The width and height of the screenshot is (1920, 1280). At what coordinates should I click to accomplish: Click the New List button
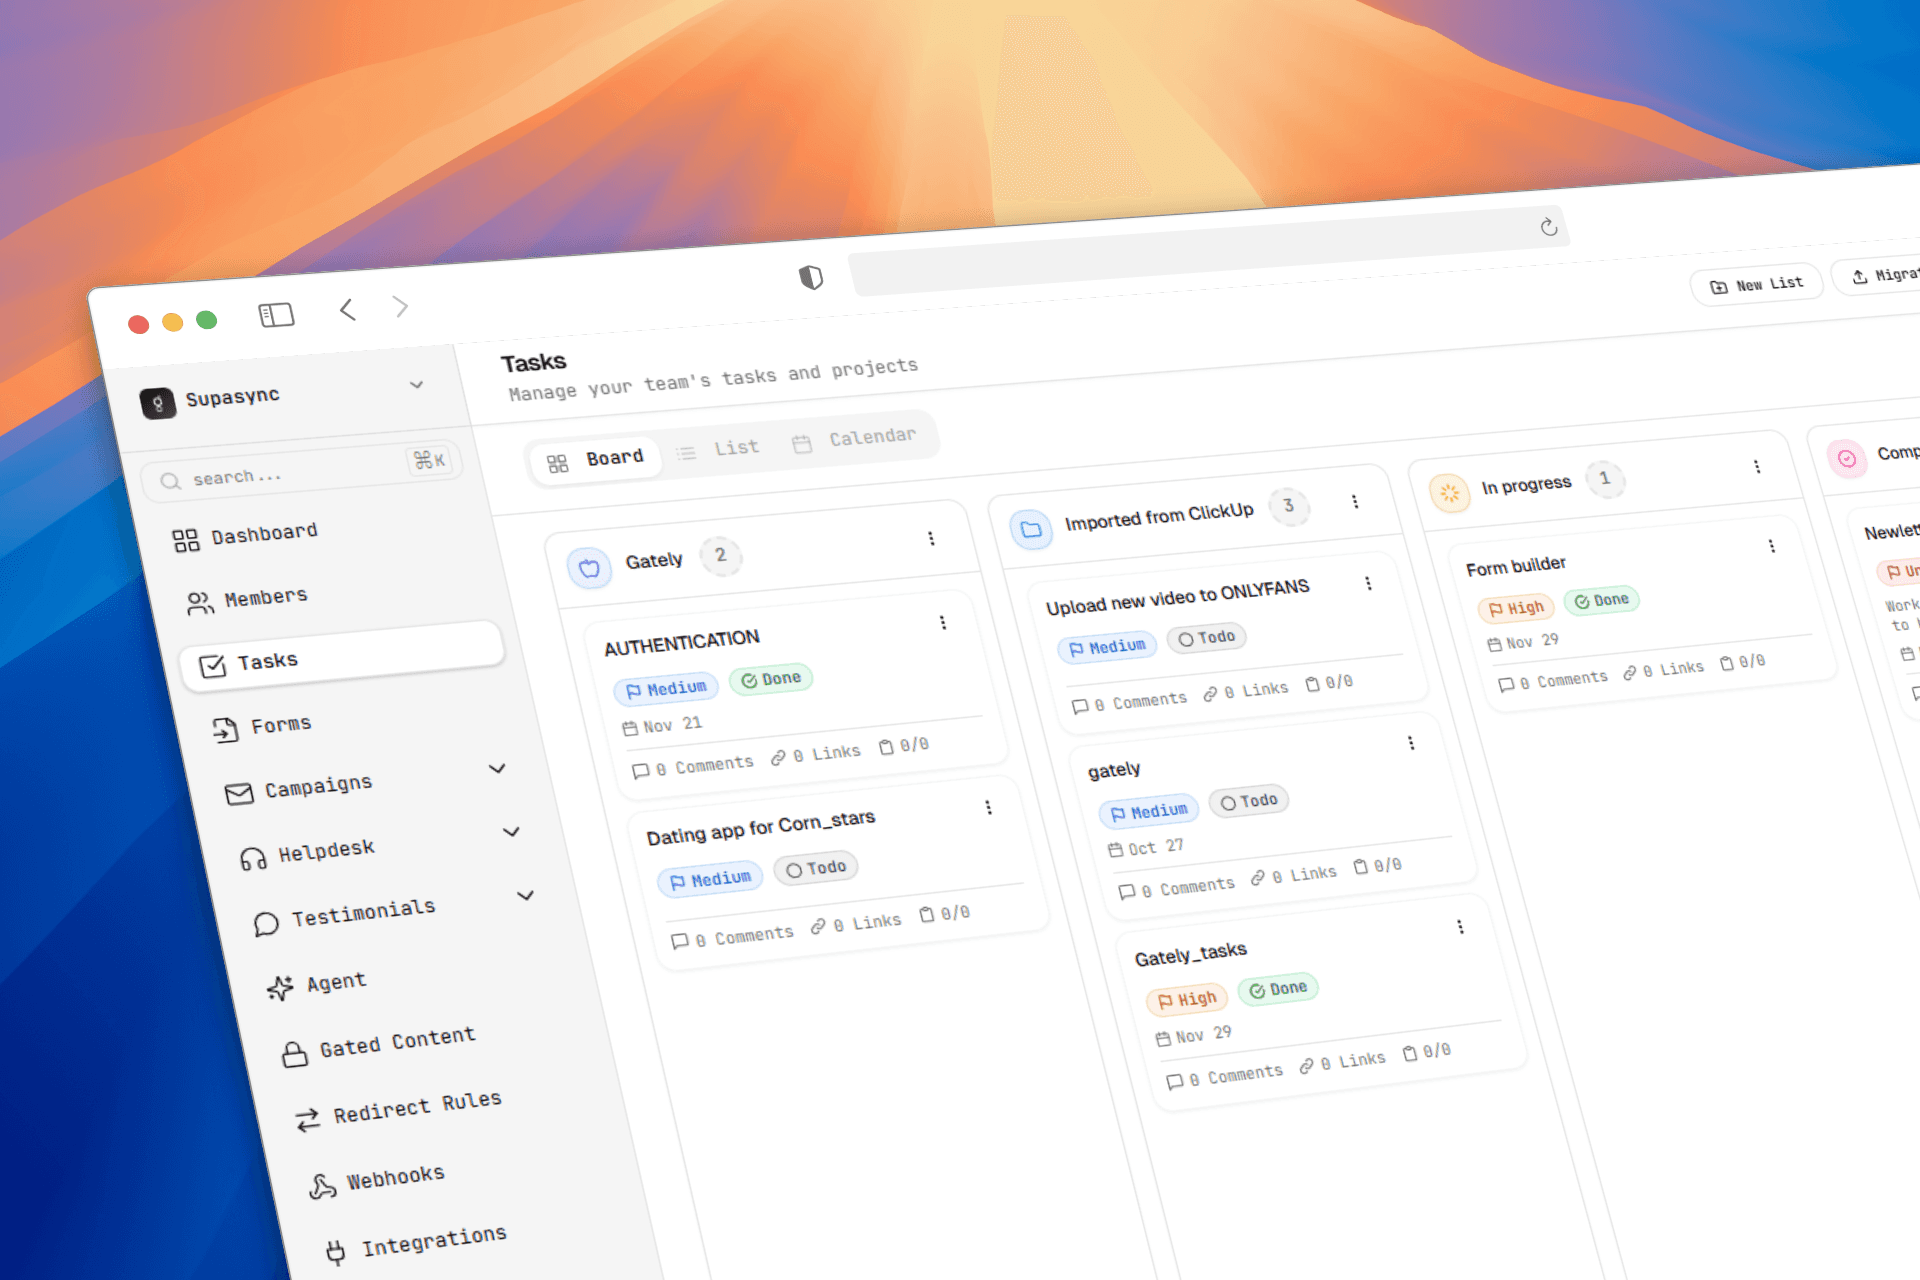tap(1756, 285)
